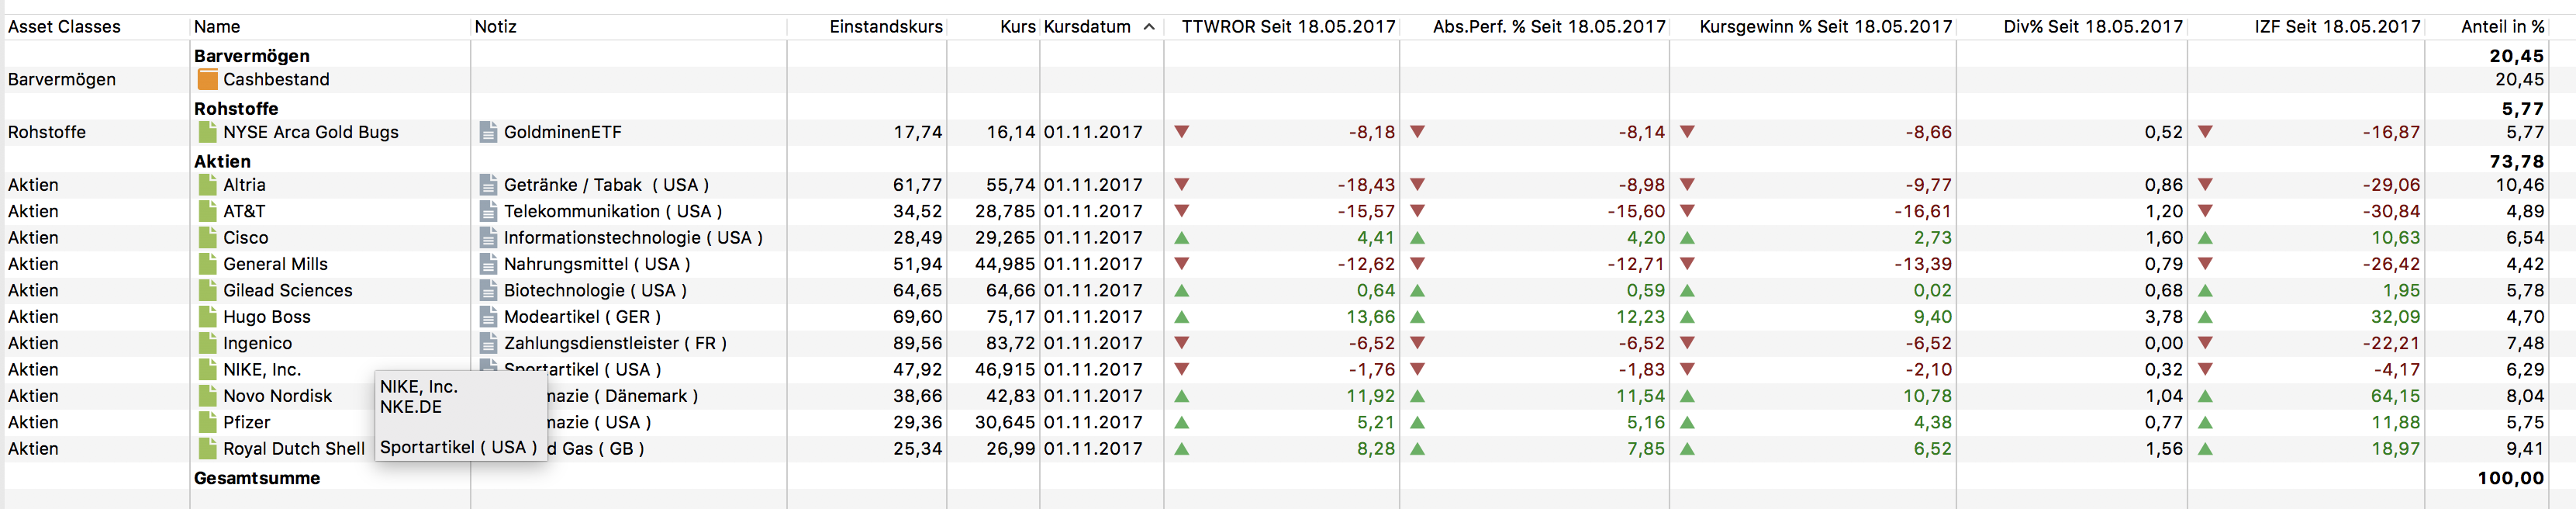Click the note icon for Biotechnologie ( USA )
The width and height of the screenshot is (2576, 509).
[x=488, y=291]
